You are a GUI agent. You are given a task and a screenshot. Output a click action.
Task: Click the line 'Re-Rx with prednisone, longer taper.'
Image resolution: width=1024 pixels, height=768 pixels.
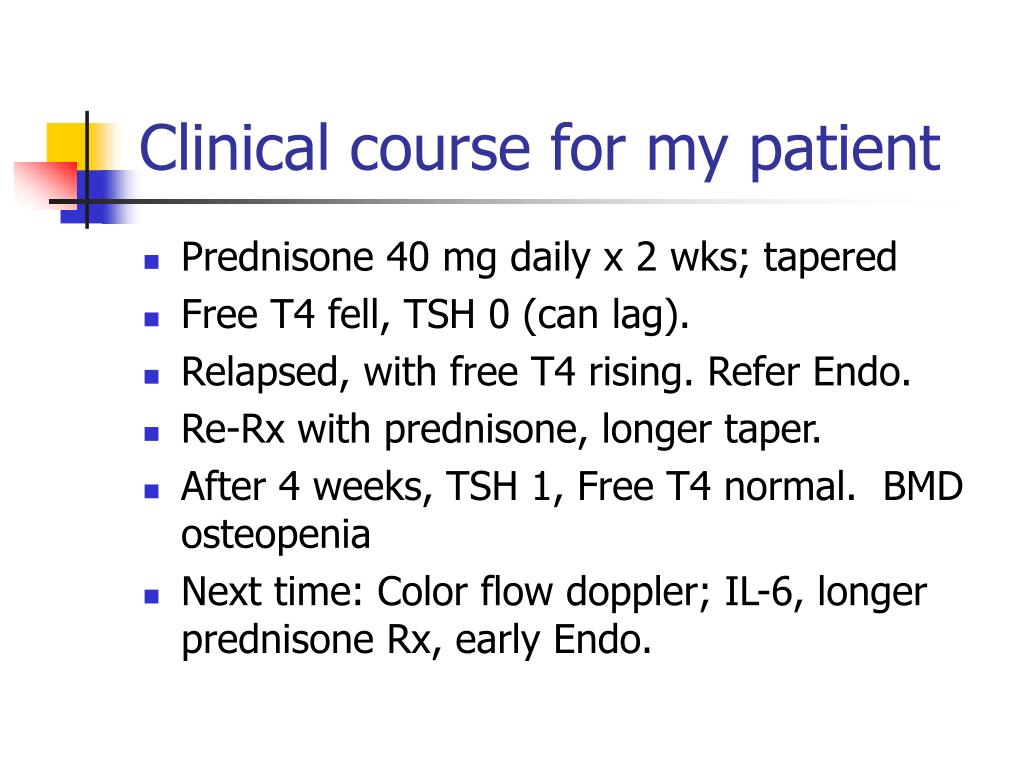(x=501, y=430)
